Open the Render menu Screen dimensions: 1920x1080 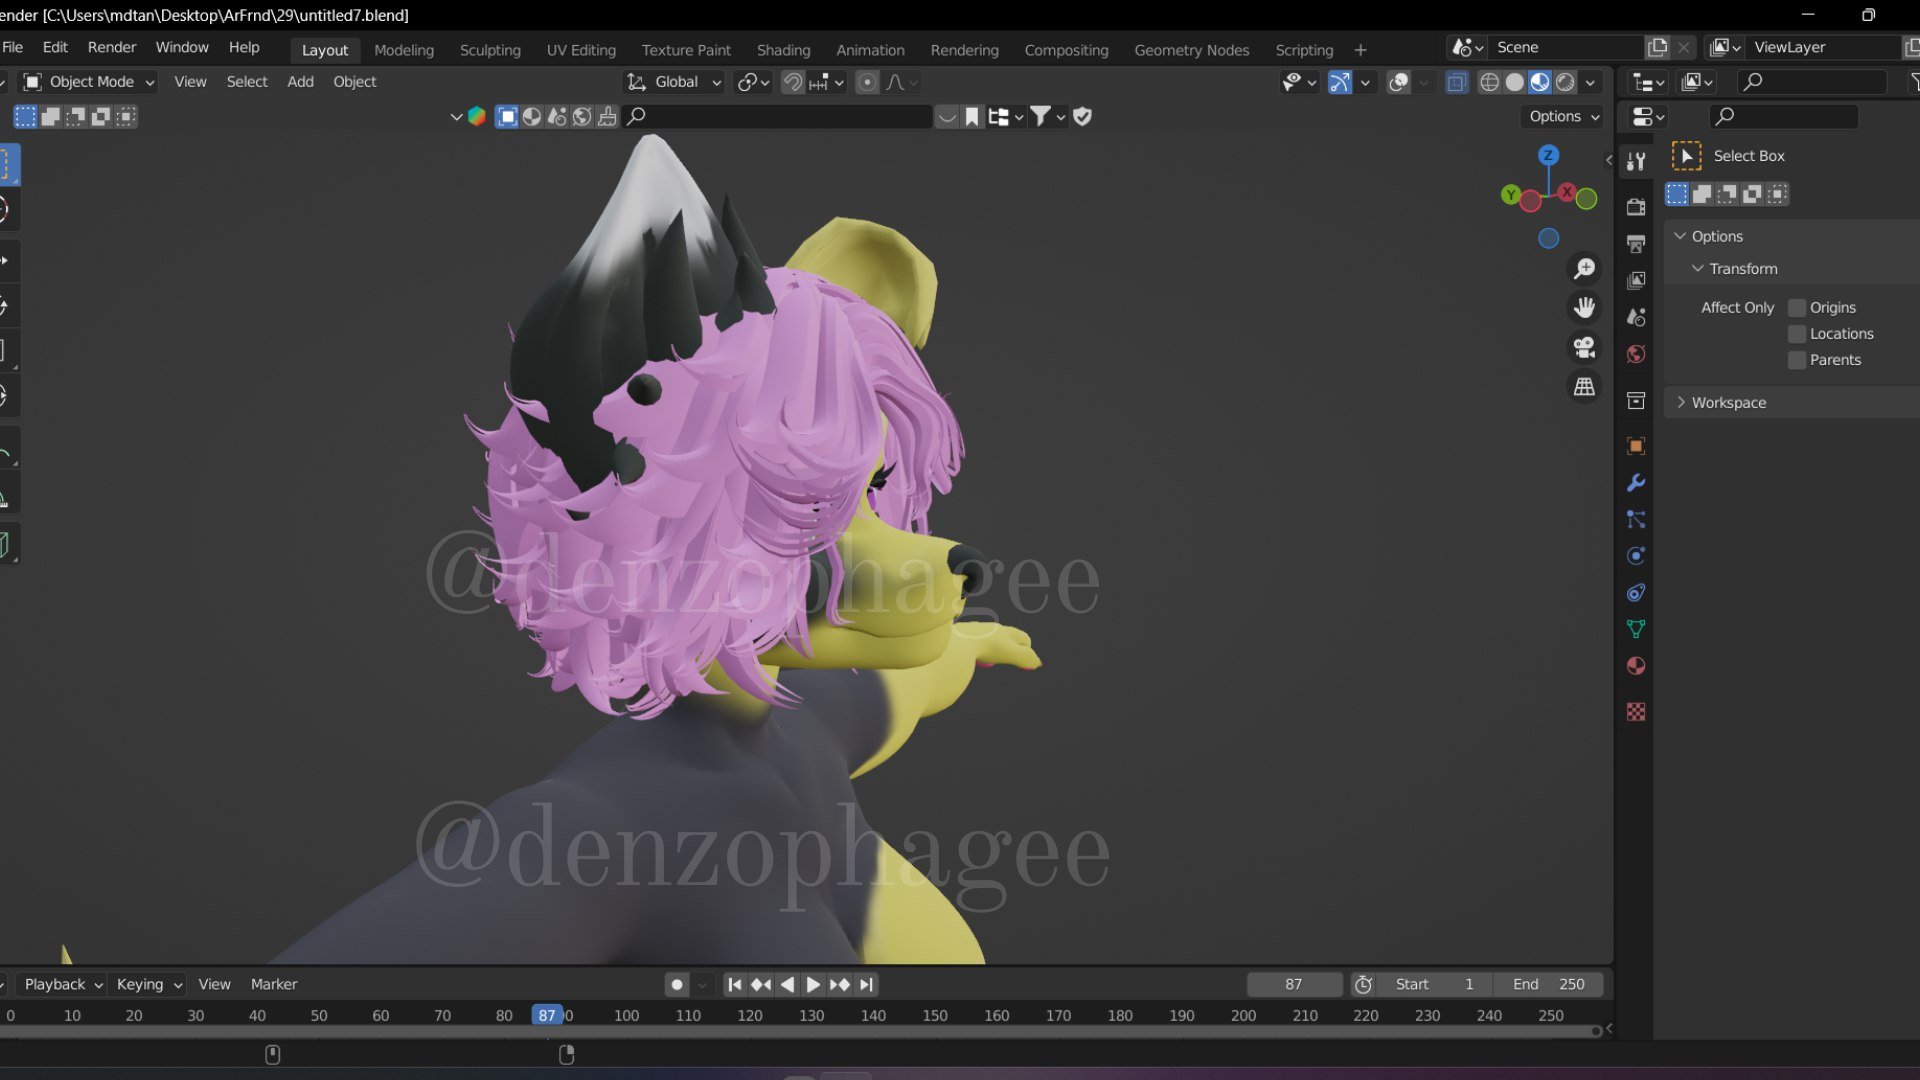point(111,47)
